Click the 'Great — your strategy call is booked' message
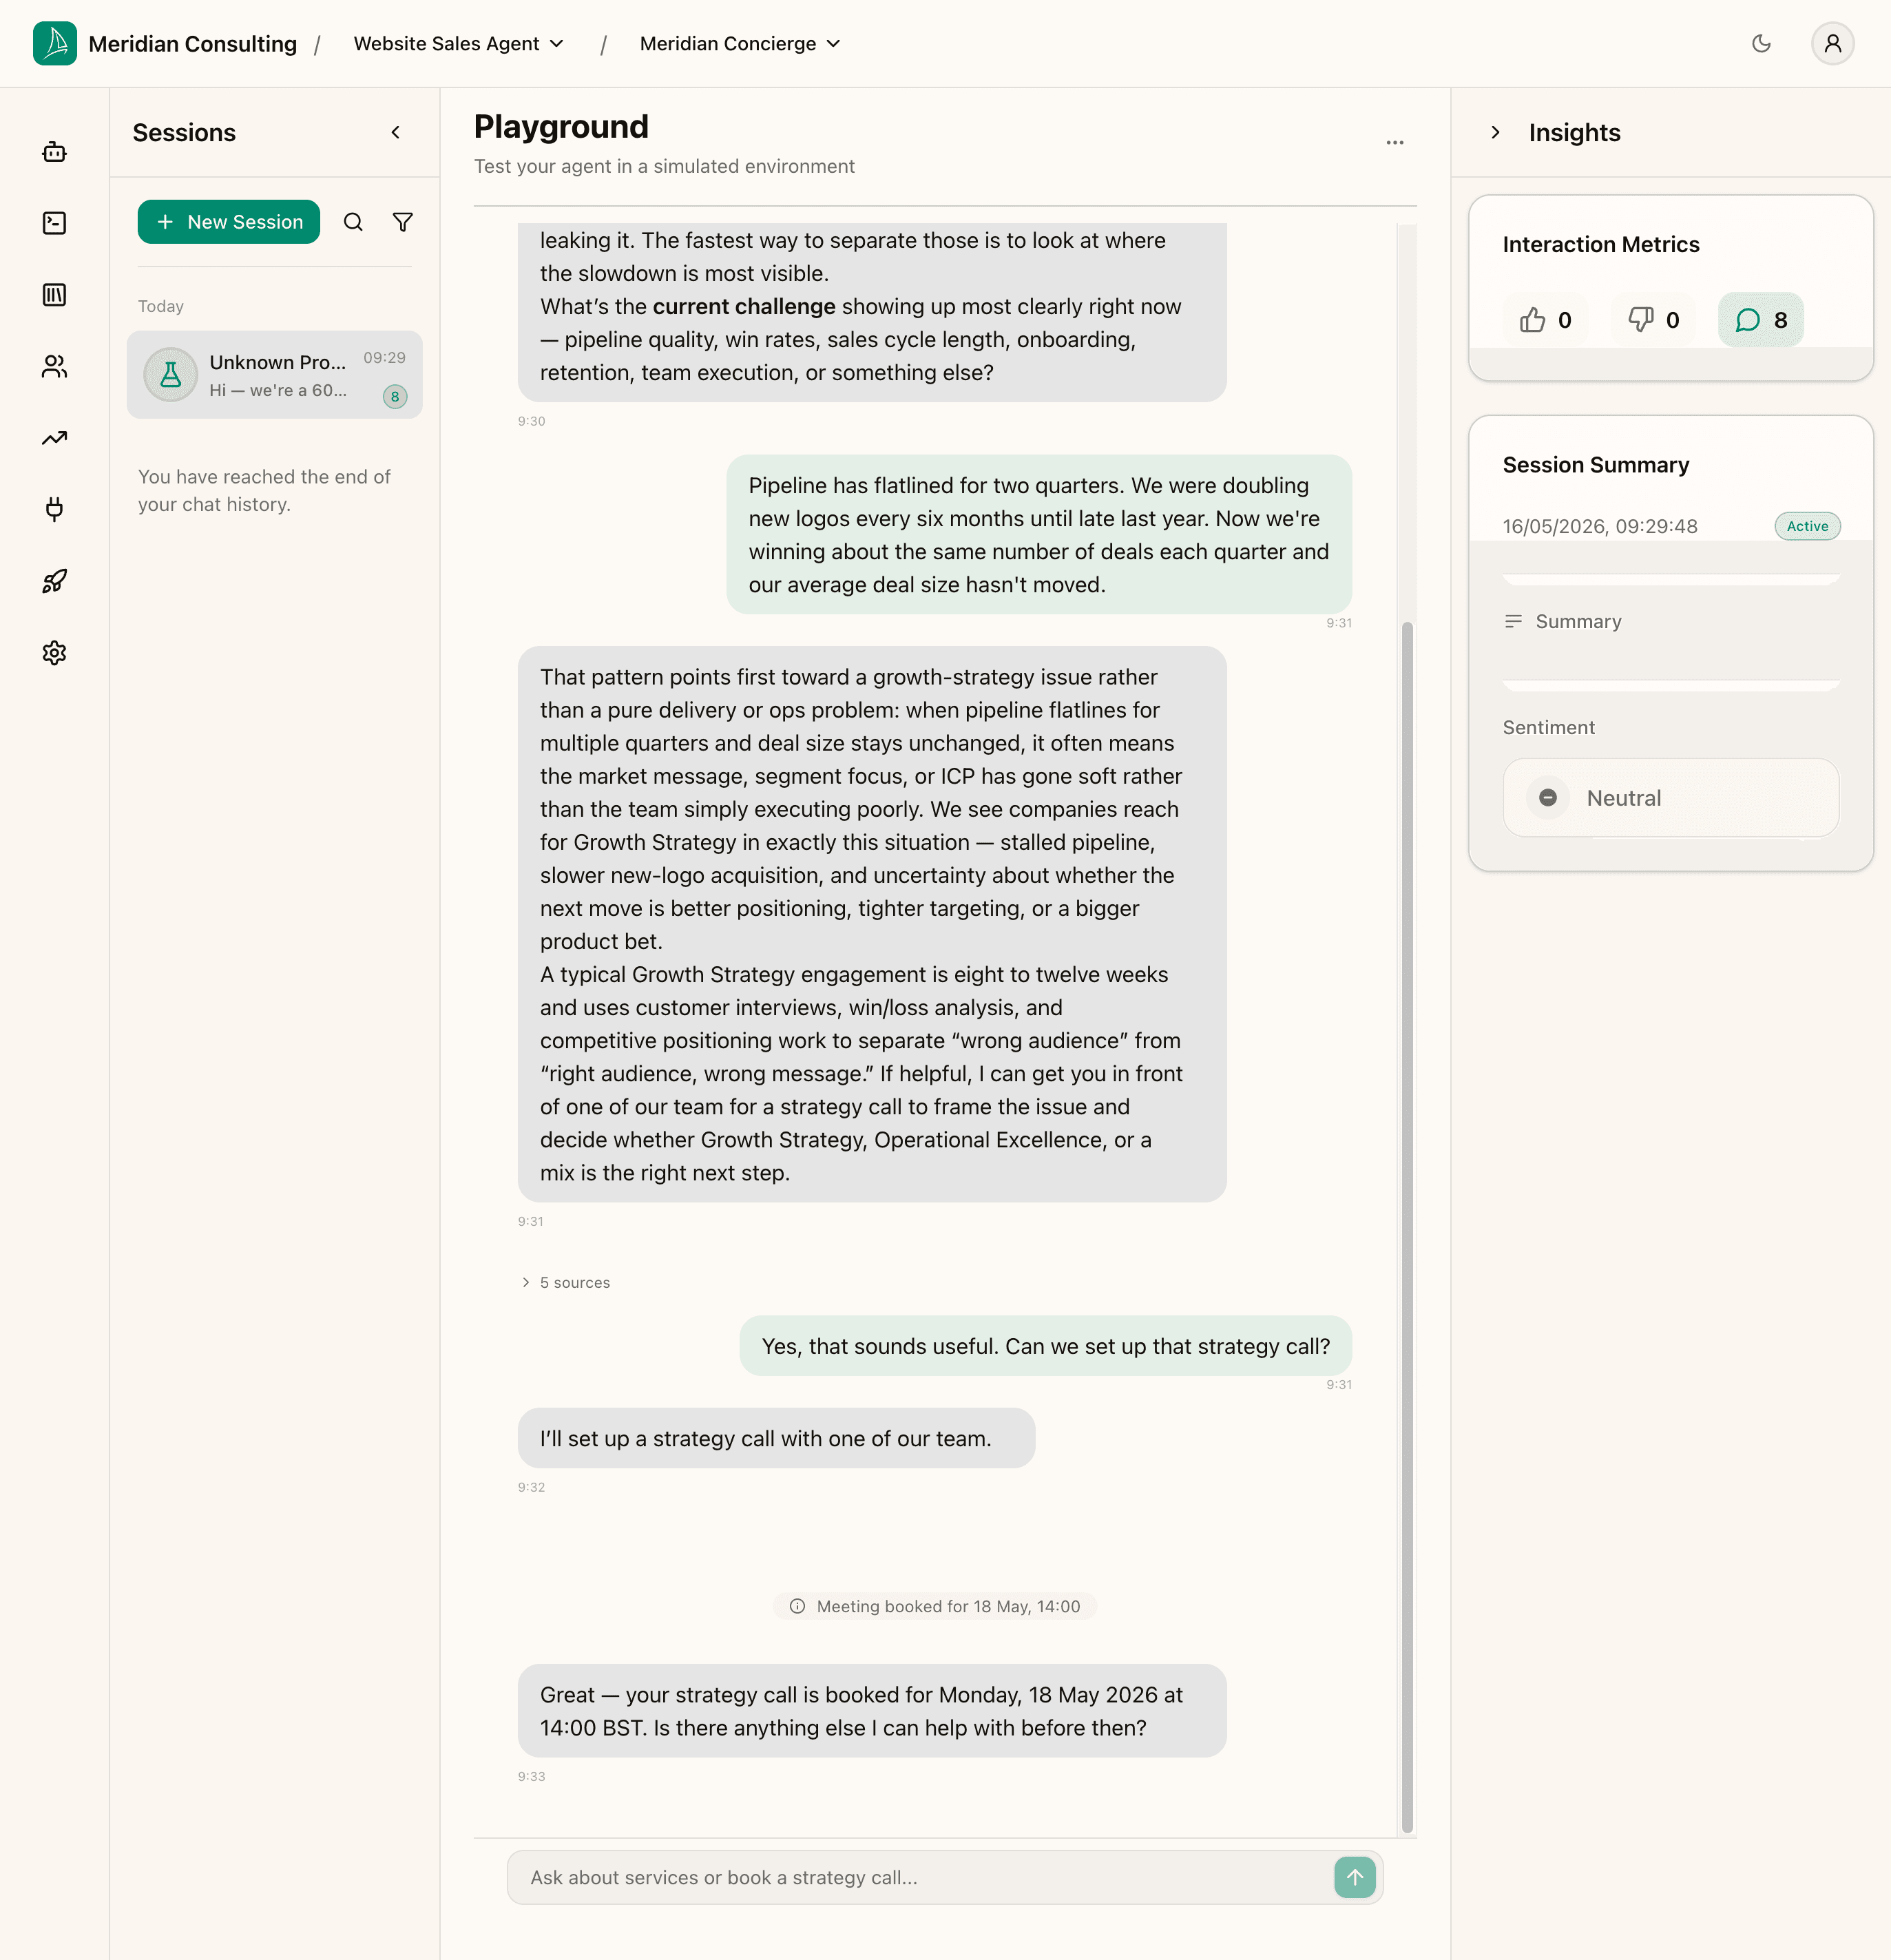This screenshot has width=1891, height=1960. coord(872,1711)
